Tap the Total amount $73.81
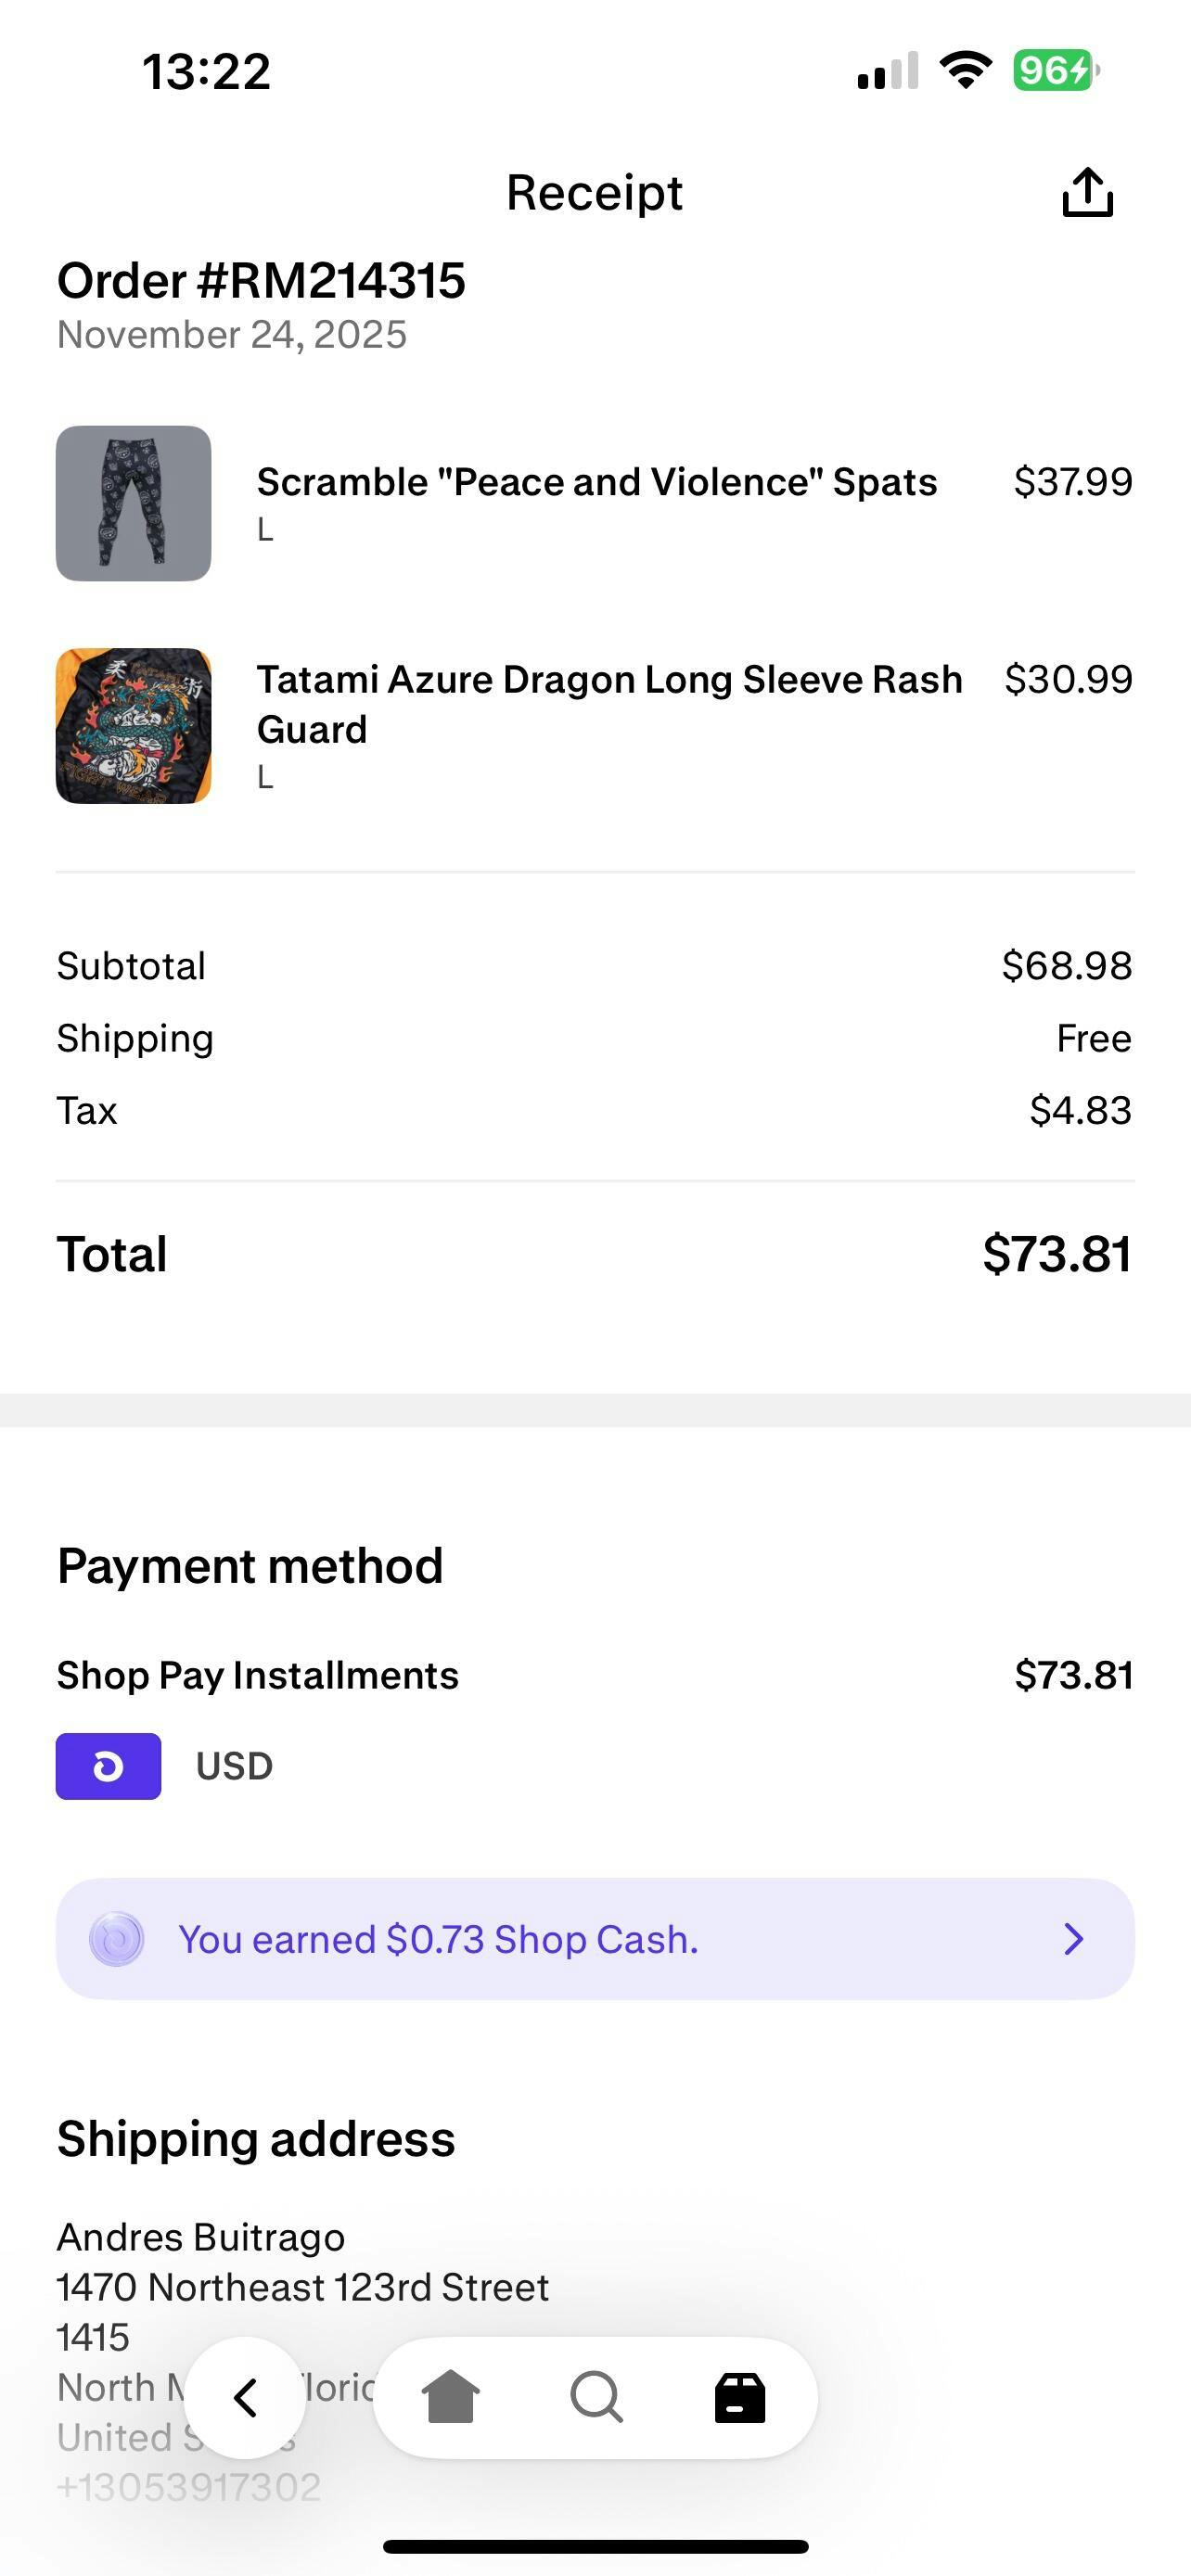 pos(1056,1254)
